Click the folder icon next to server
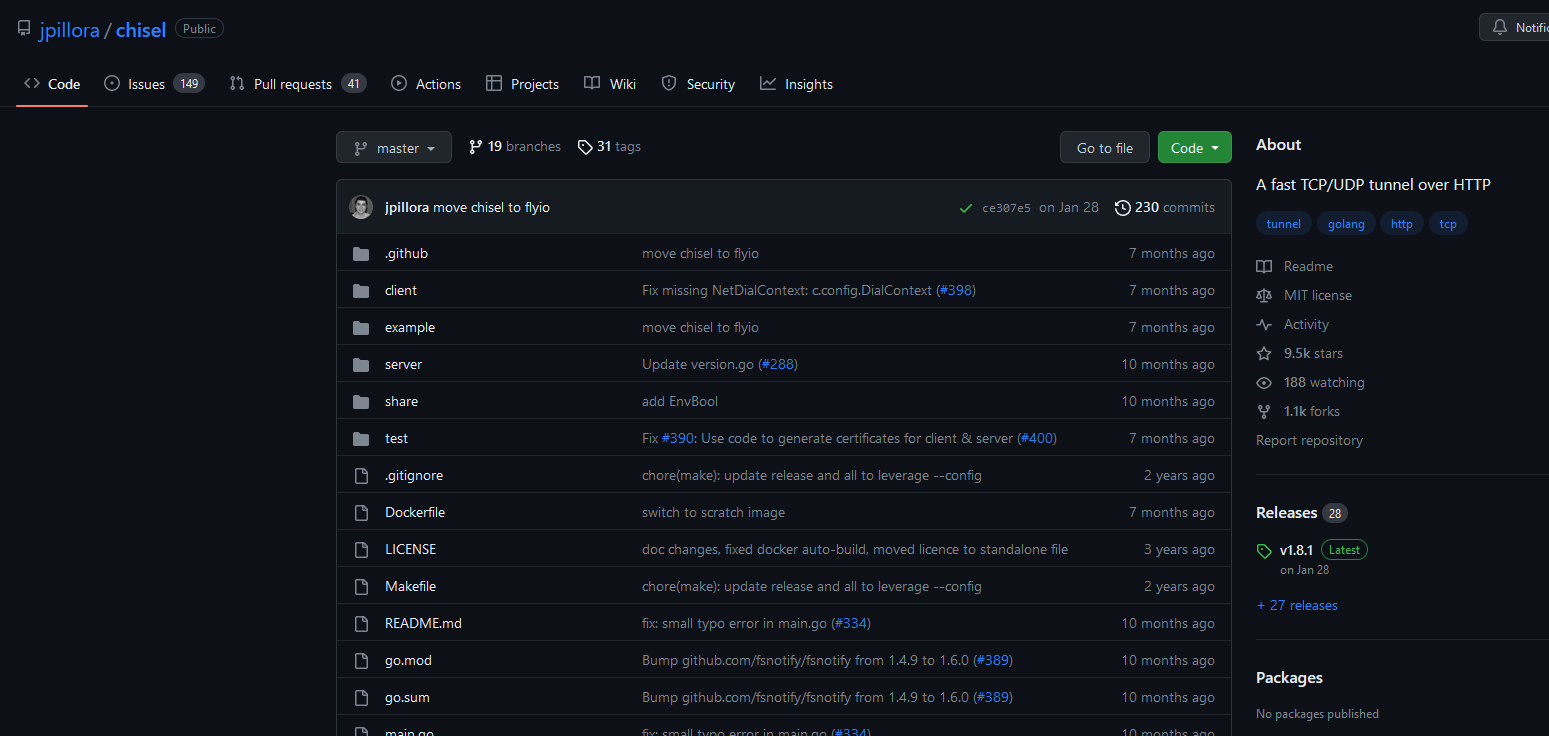Screen dimensions: 1549x736 click(x=361, y=365)
